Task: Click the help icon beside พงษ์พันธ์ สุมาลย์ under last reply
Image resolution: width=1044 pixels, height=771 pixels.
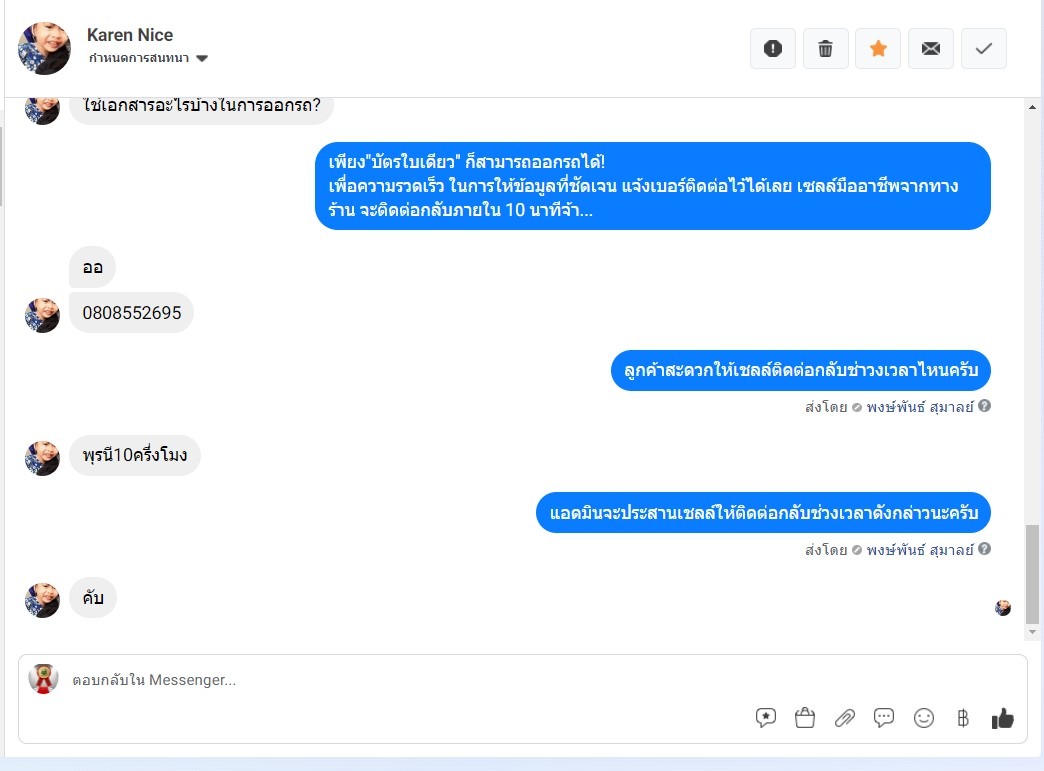Action: point(984,549)
